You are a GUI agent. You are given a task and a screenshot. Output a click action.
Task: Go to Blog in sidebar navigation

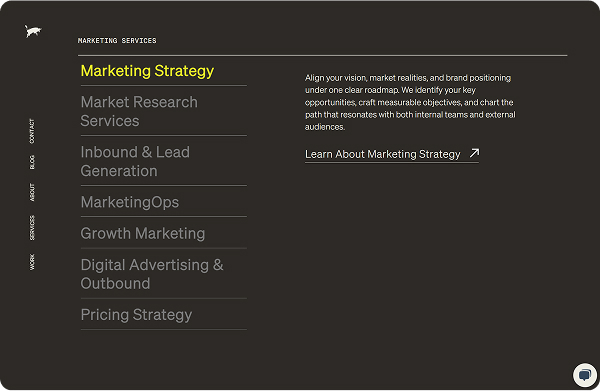(x=32, y=162)
